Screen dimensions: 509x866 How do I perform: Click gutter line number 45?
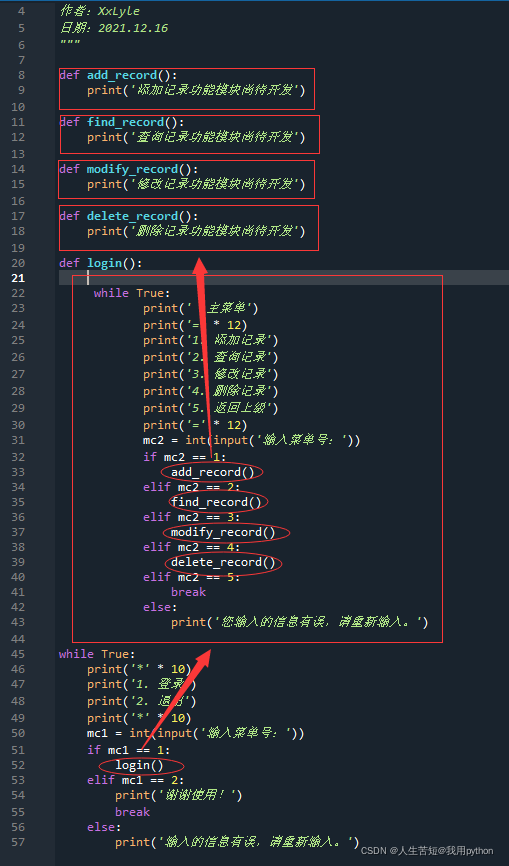click(x=18, y=654)
